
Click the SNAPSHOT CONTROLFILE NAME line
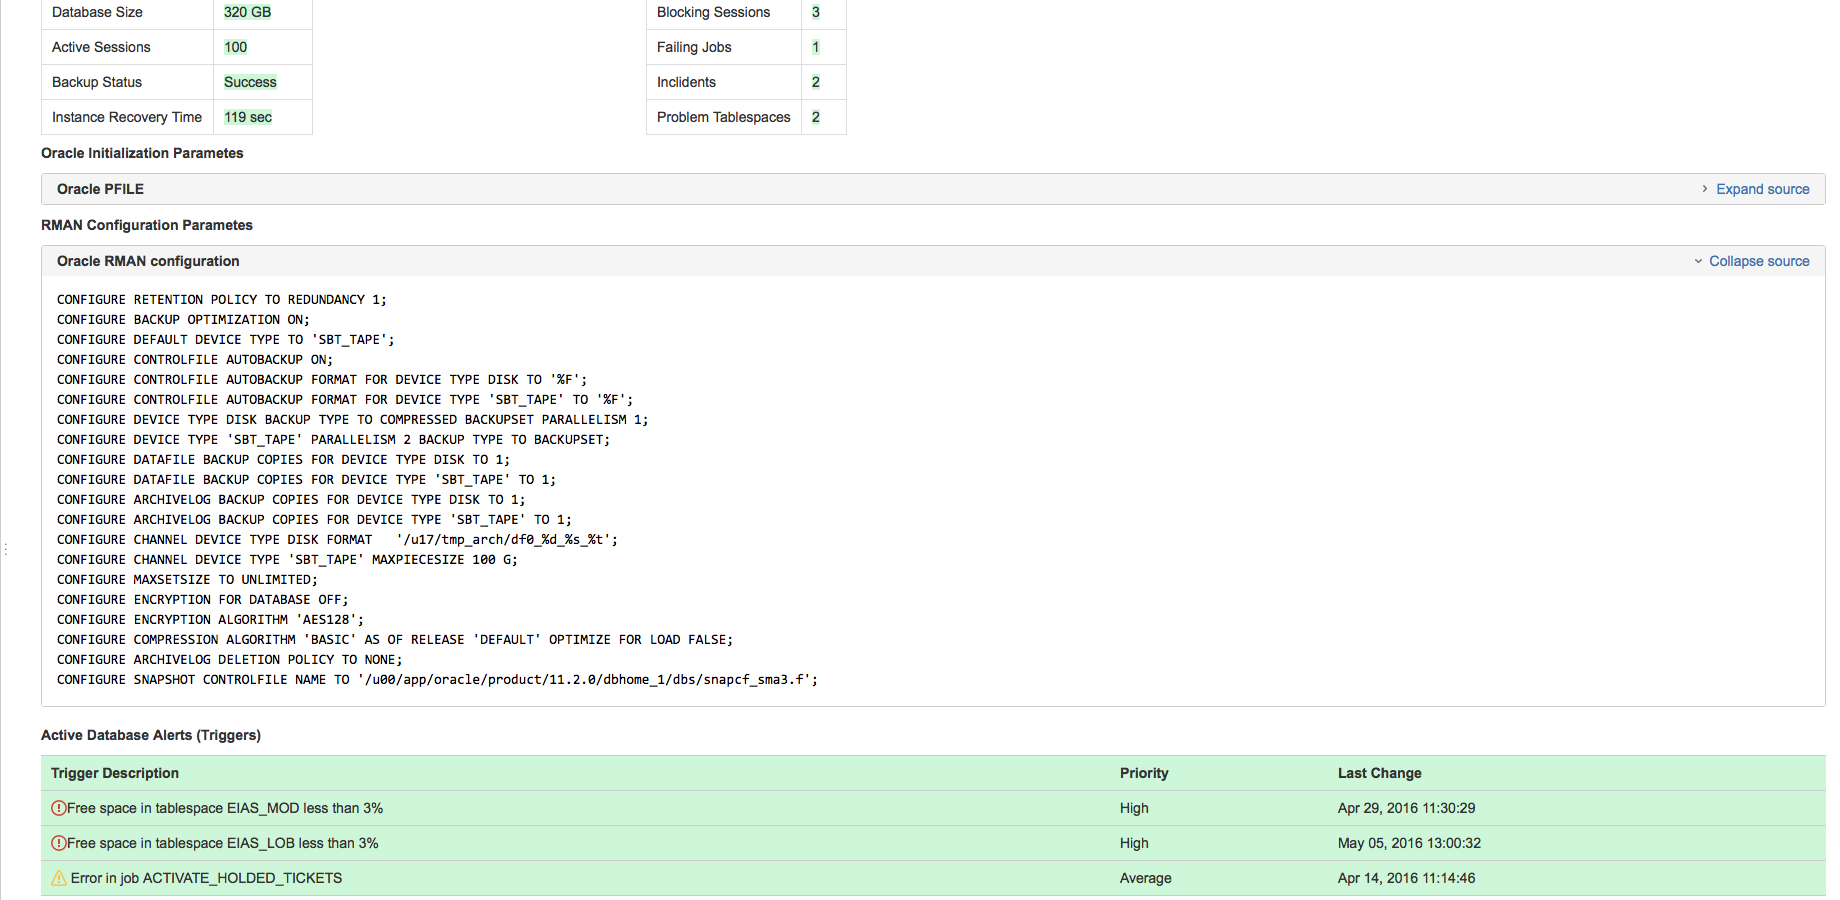[x=437, y=680]
